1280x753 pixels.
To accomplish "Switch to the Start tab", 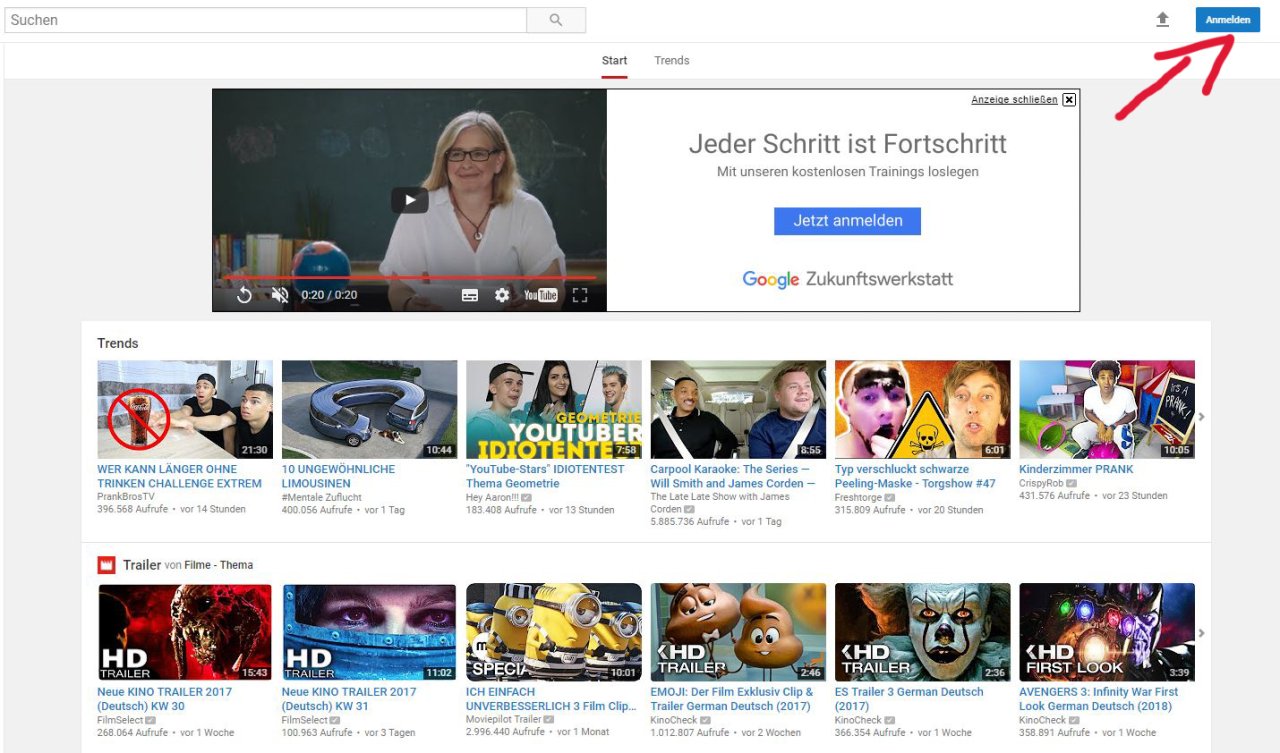I will [615, 60].
